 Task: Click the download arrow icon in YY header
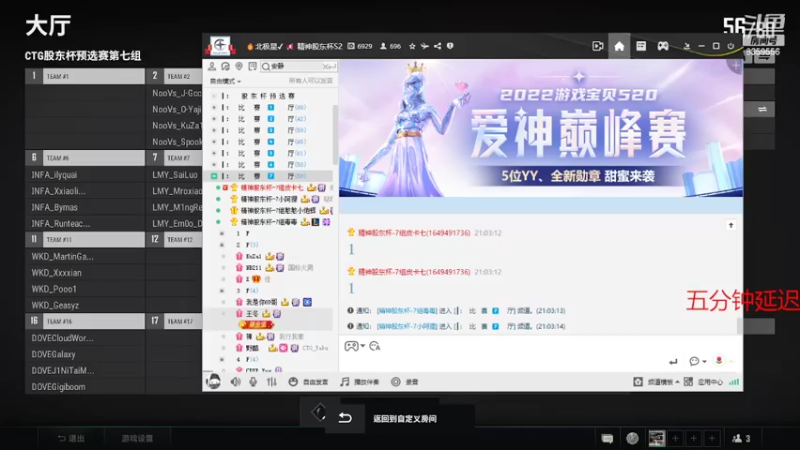(687, 46)
